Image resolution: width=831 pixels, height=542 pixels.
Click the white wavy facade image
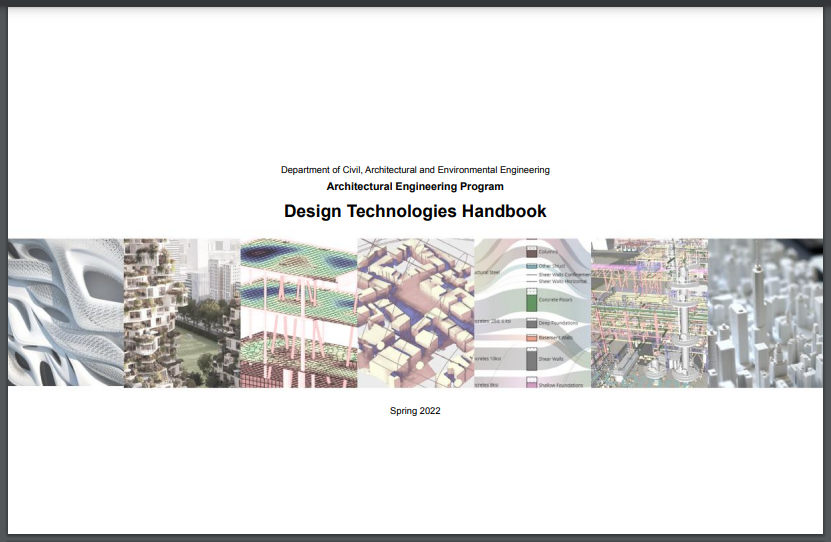(66, 312)
